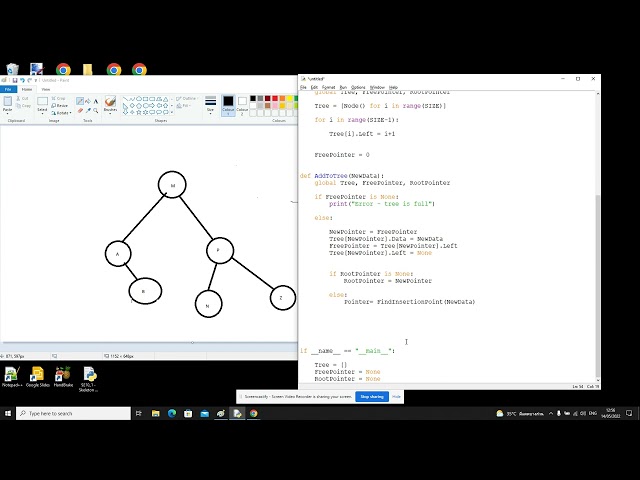Image resolution: width=640 pixels, height=480 pixels.
Task: Select the Eraser tool in Paint
Action: click(x=80, y=110)
